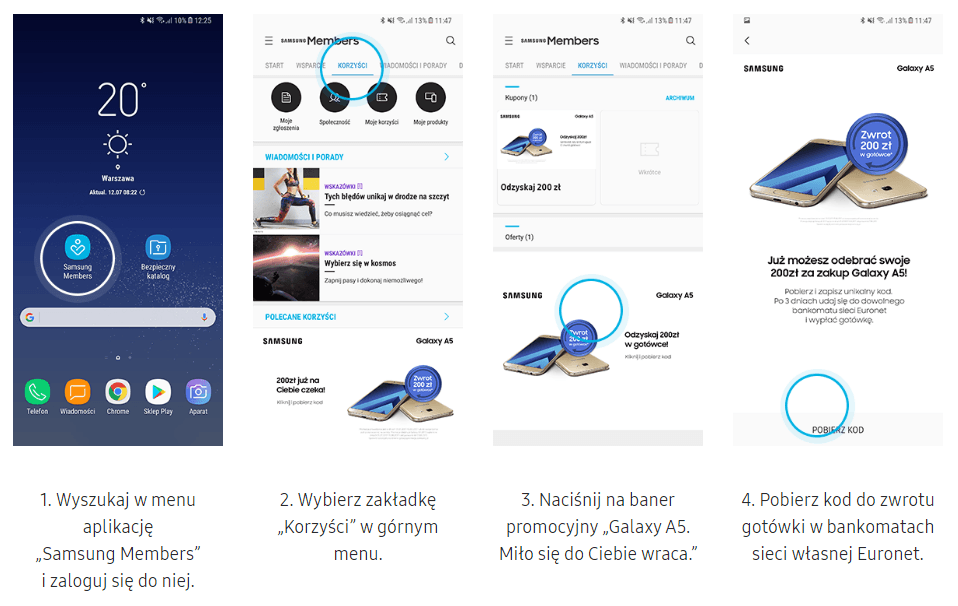Open the Odzyskaj 200 zł coupon card
This screenshot has width=958, height=606.
[x=546, y=158]
